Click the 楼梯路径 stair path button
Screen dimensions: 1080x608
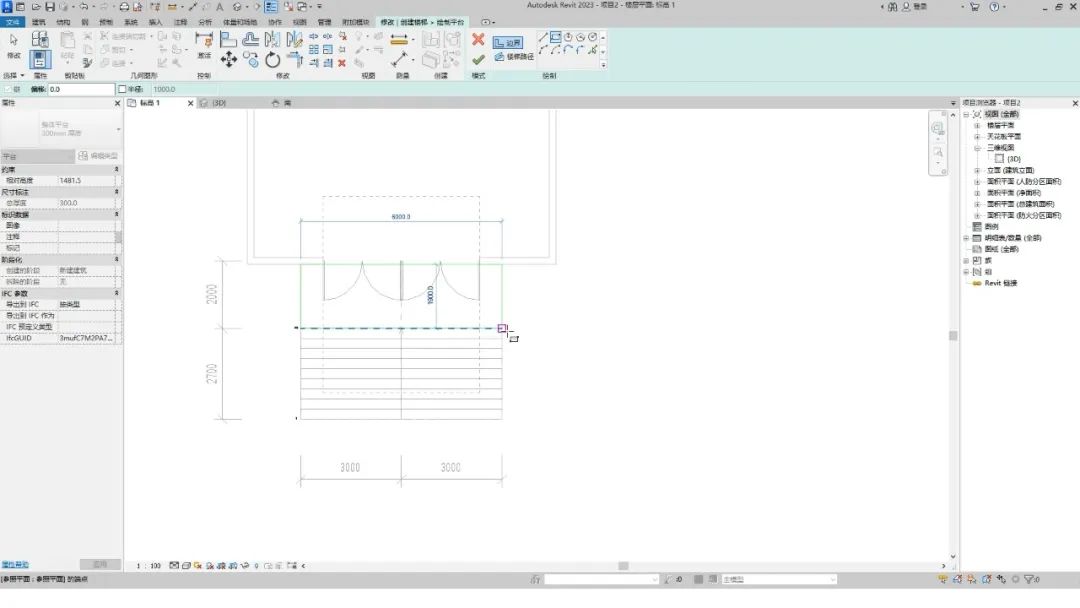click(x=514, y=56)
